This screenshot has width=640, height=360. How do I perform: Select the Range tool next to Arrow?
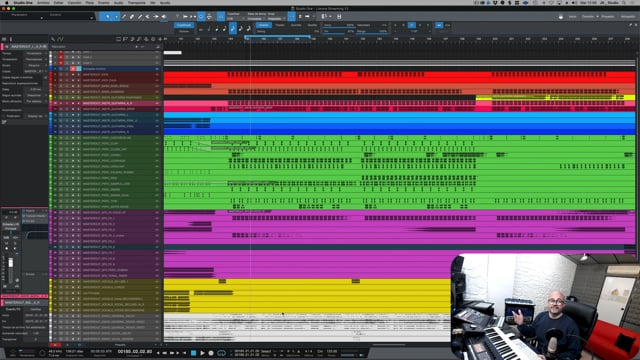point(116,17)
